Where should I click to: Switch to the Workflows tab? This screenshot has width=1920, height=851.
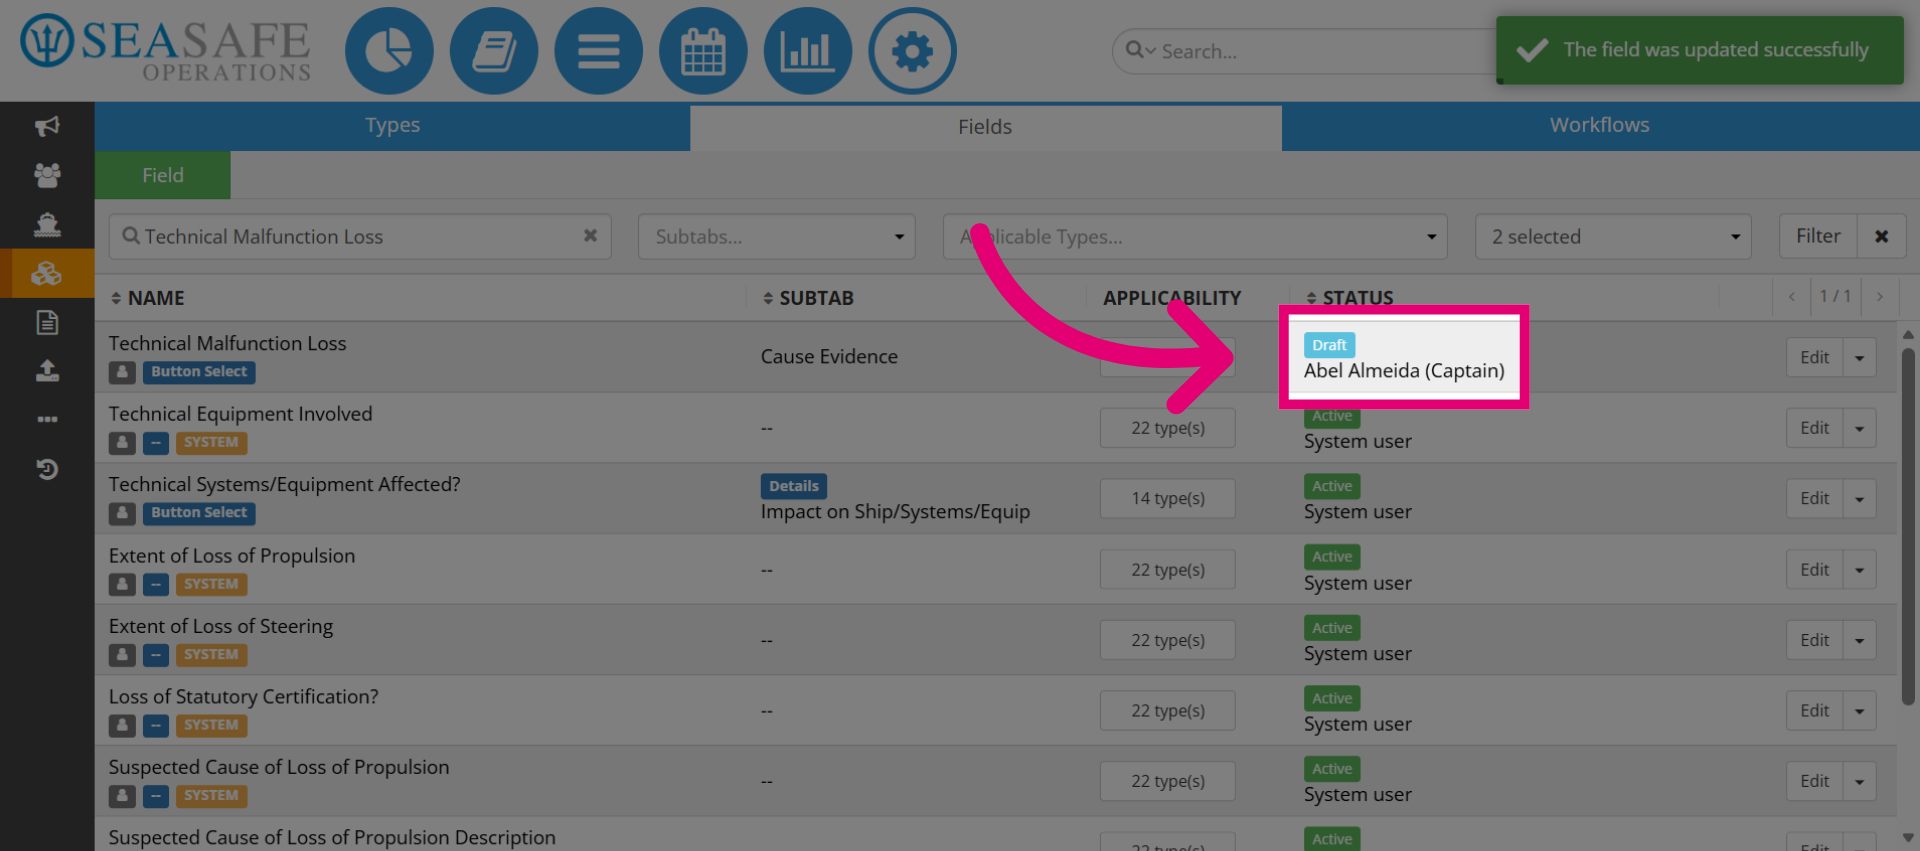pos(1600,126)
